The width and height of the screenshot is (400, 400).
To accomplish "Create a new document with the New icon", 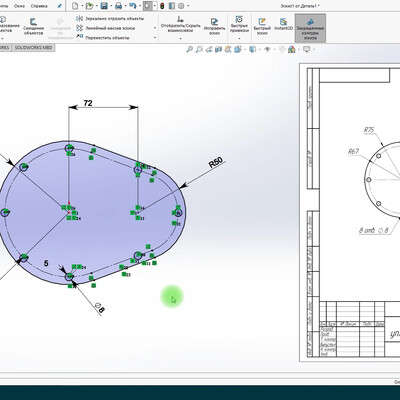I will pyautogui.click(x=76, y=6).
